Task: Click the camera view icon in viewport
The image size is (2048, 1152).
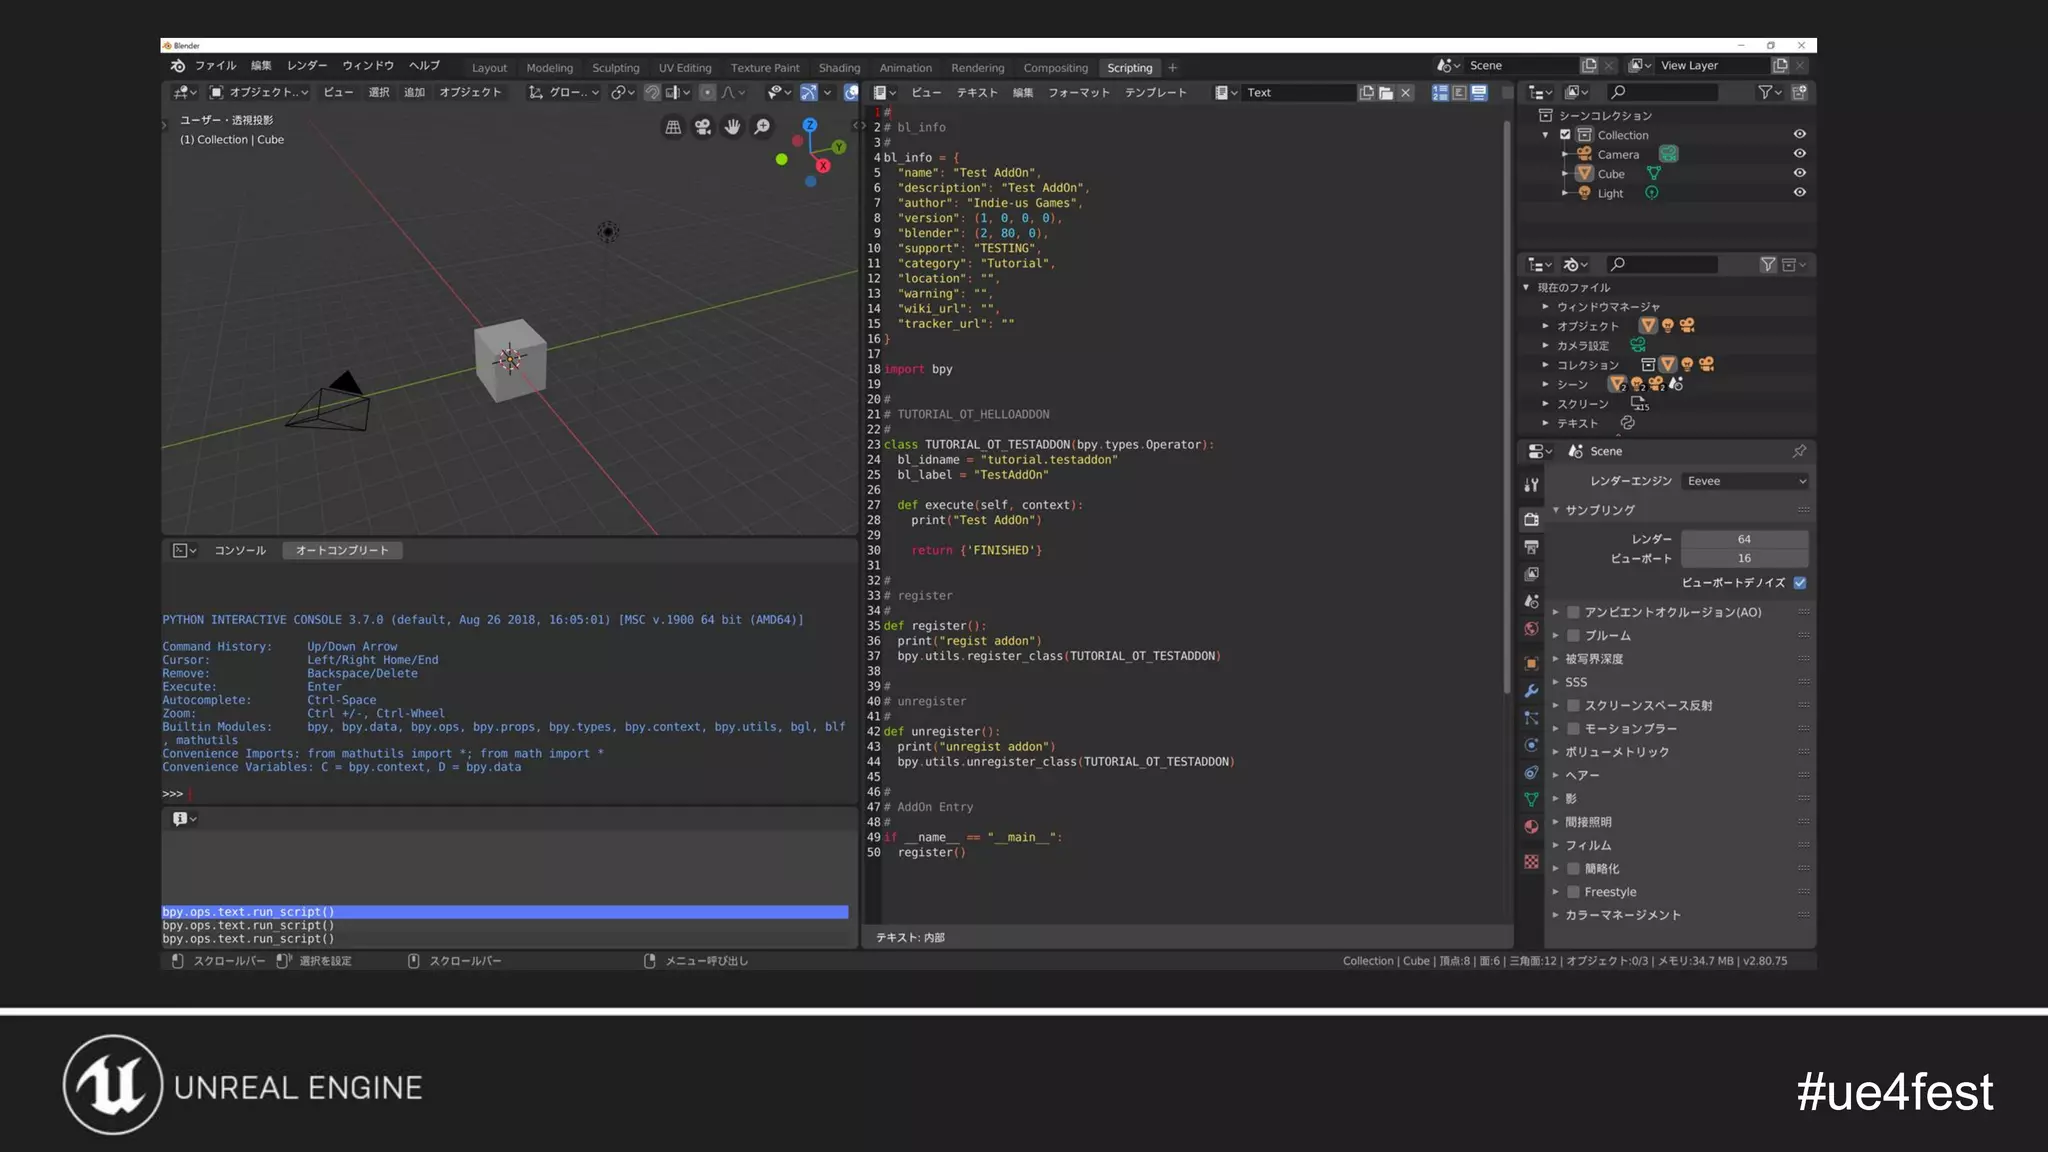Action: point(703,127)
